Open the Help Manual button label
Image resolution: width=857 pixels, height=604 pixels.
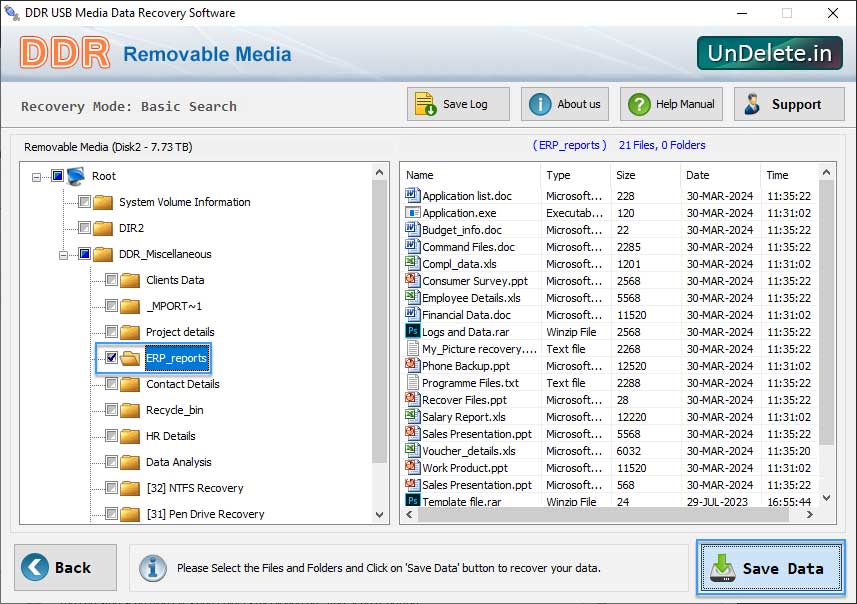pos(685,104)
